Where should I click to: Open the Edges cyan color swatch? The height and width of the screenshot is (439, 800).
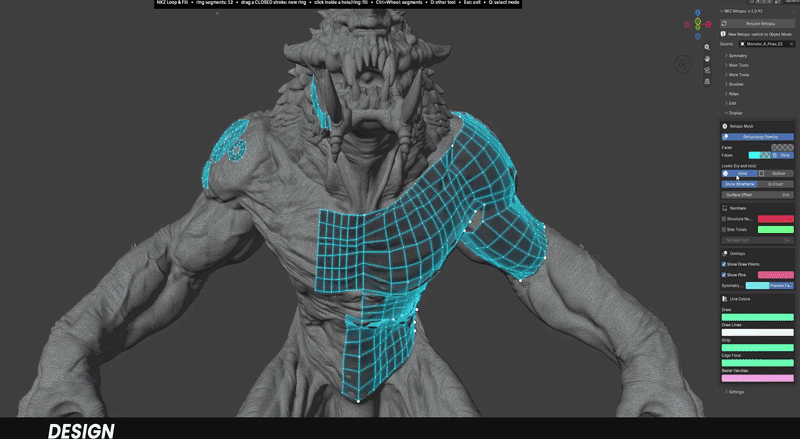coord(760,155)
